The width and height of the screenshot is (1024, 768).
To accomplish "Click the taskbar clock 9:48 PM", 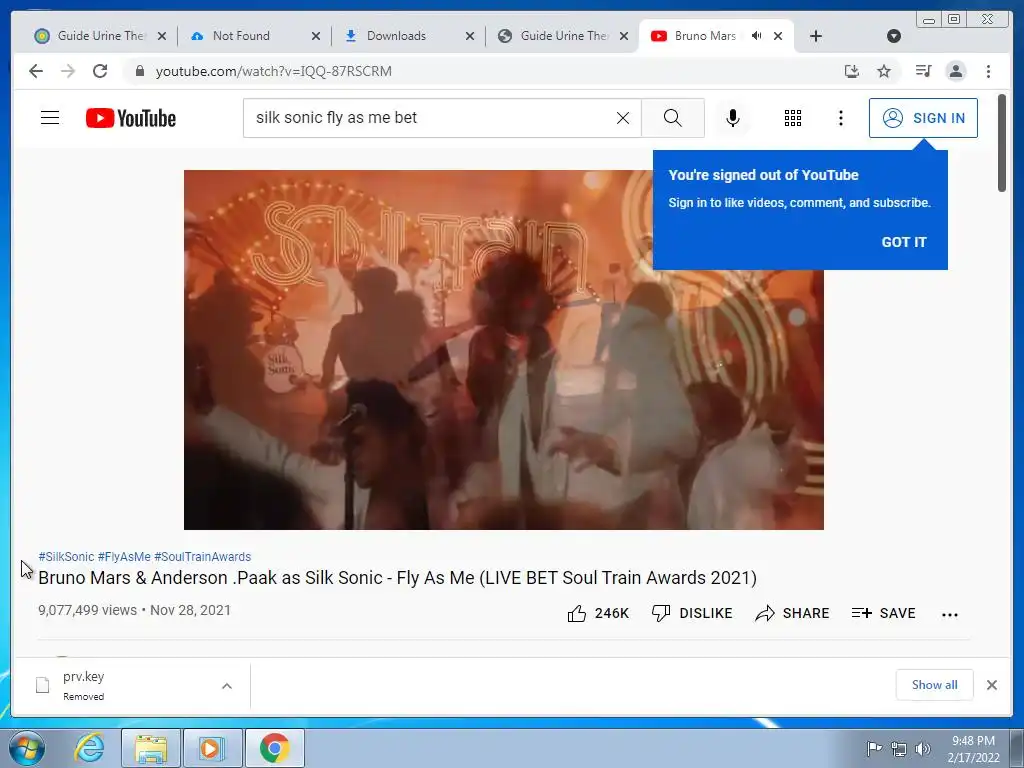I will pos(973,749).
